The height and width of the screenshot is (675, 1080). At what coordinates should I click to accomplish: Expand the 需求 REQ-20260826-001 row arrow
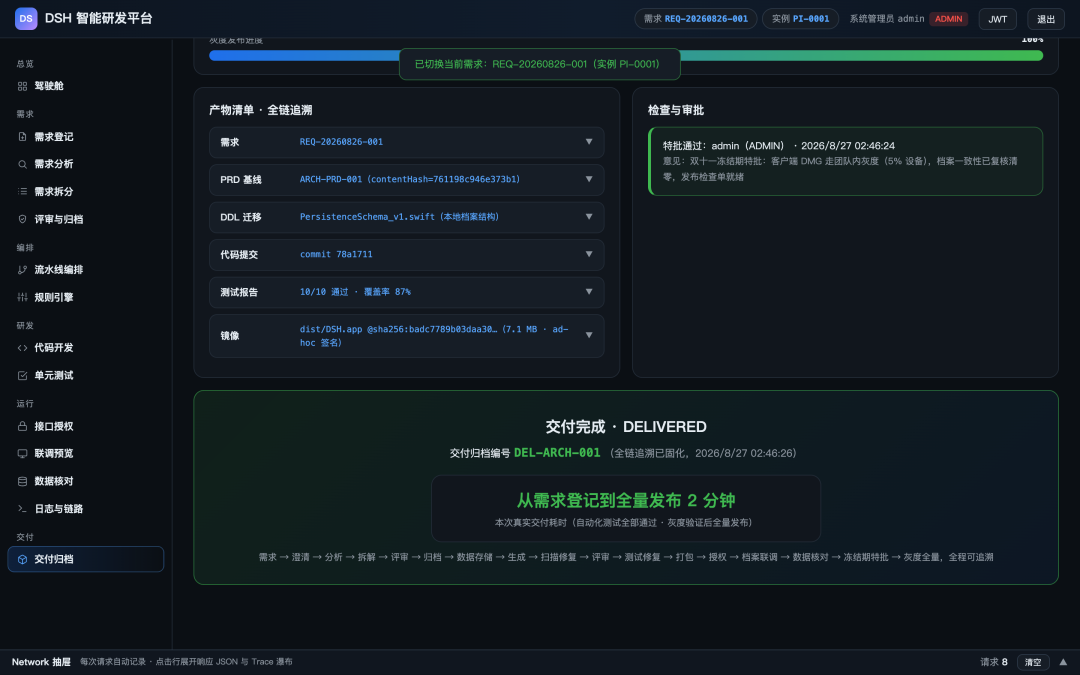pos(589,142)
